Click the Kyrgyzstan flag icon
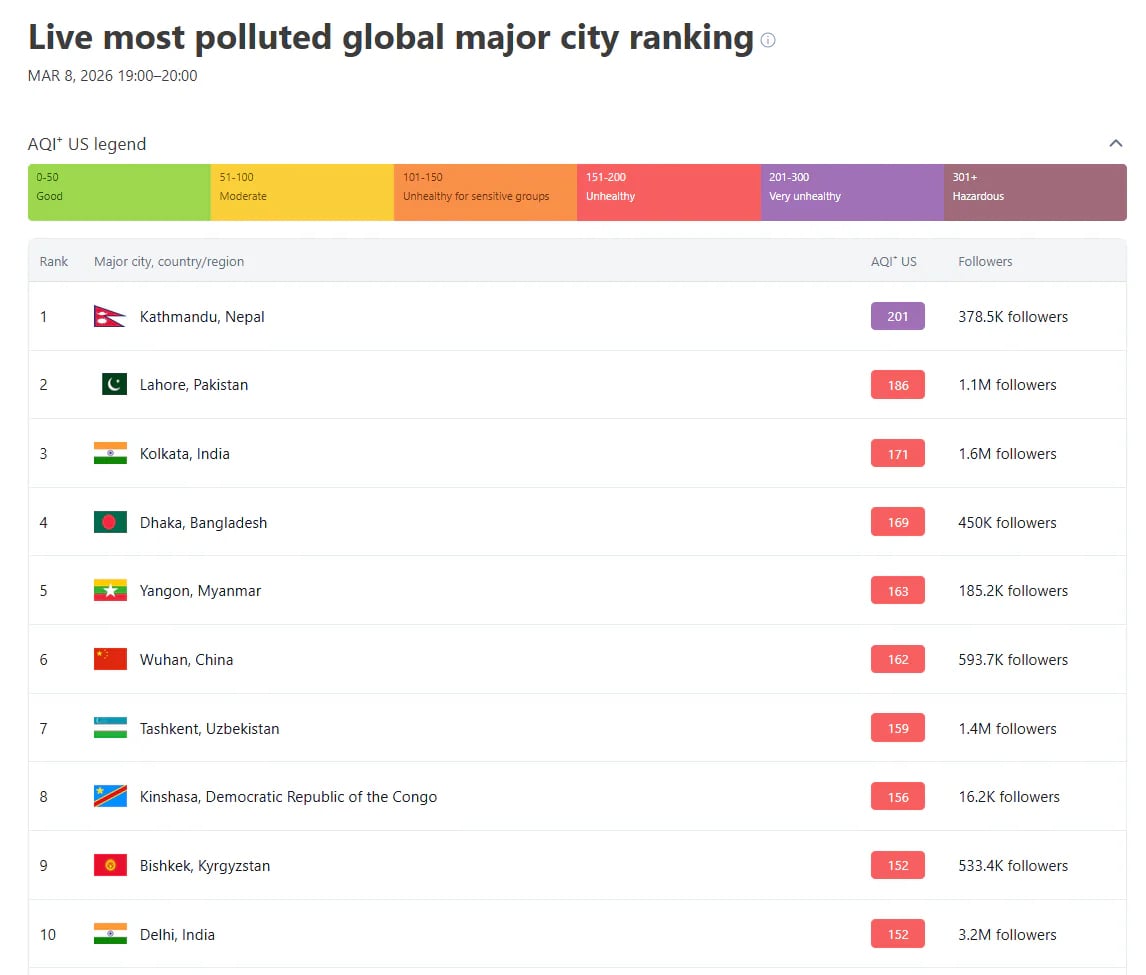Screen dimensions: 1146x975 [x=110, y=866]
